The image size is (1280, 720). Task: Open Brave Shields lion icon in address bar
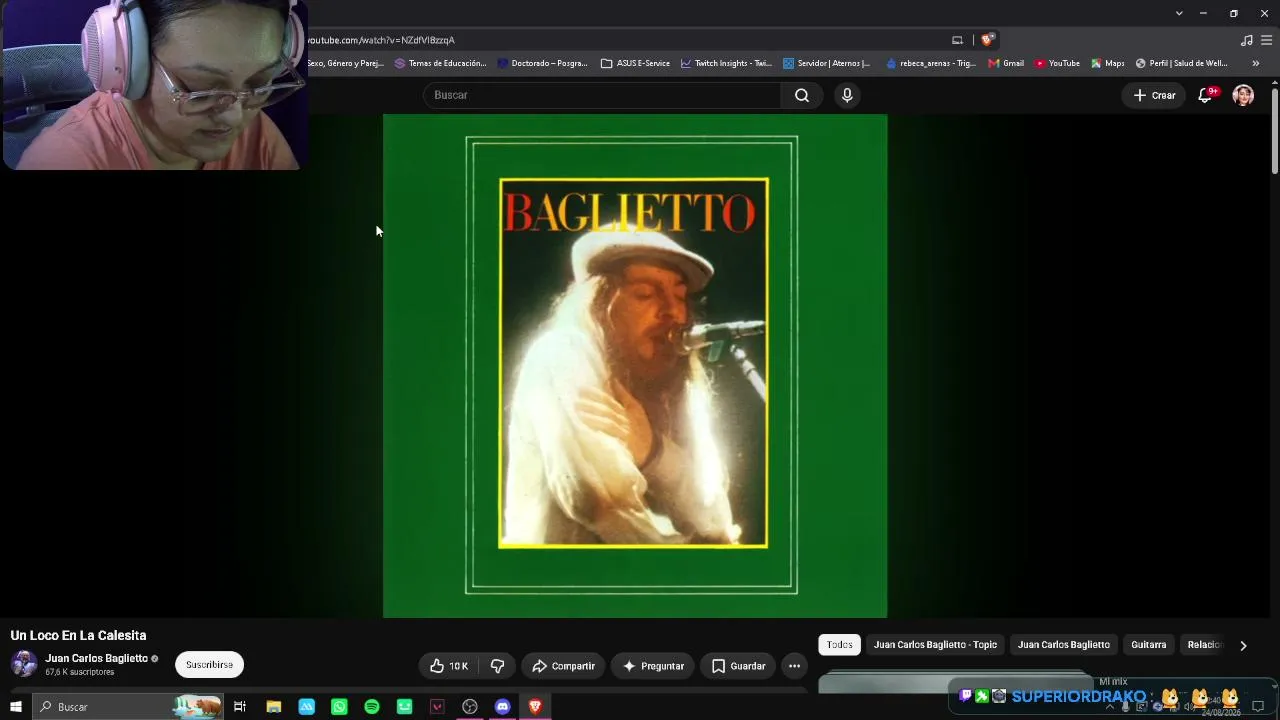pyautogui.click(x=987, y=40)
